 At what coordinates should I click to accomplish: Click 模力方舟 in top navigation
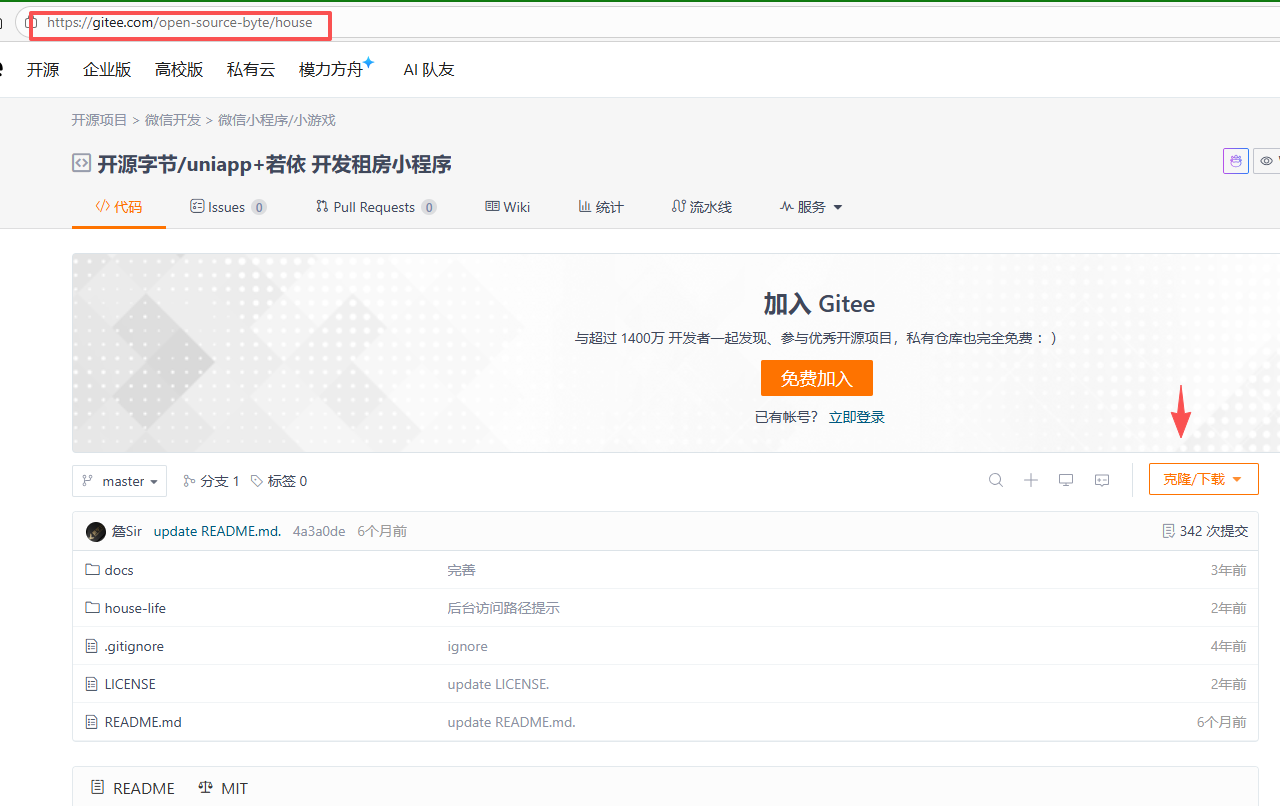click(331, 70)
